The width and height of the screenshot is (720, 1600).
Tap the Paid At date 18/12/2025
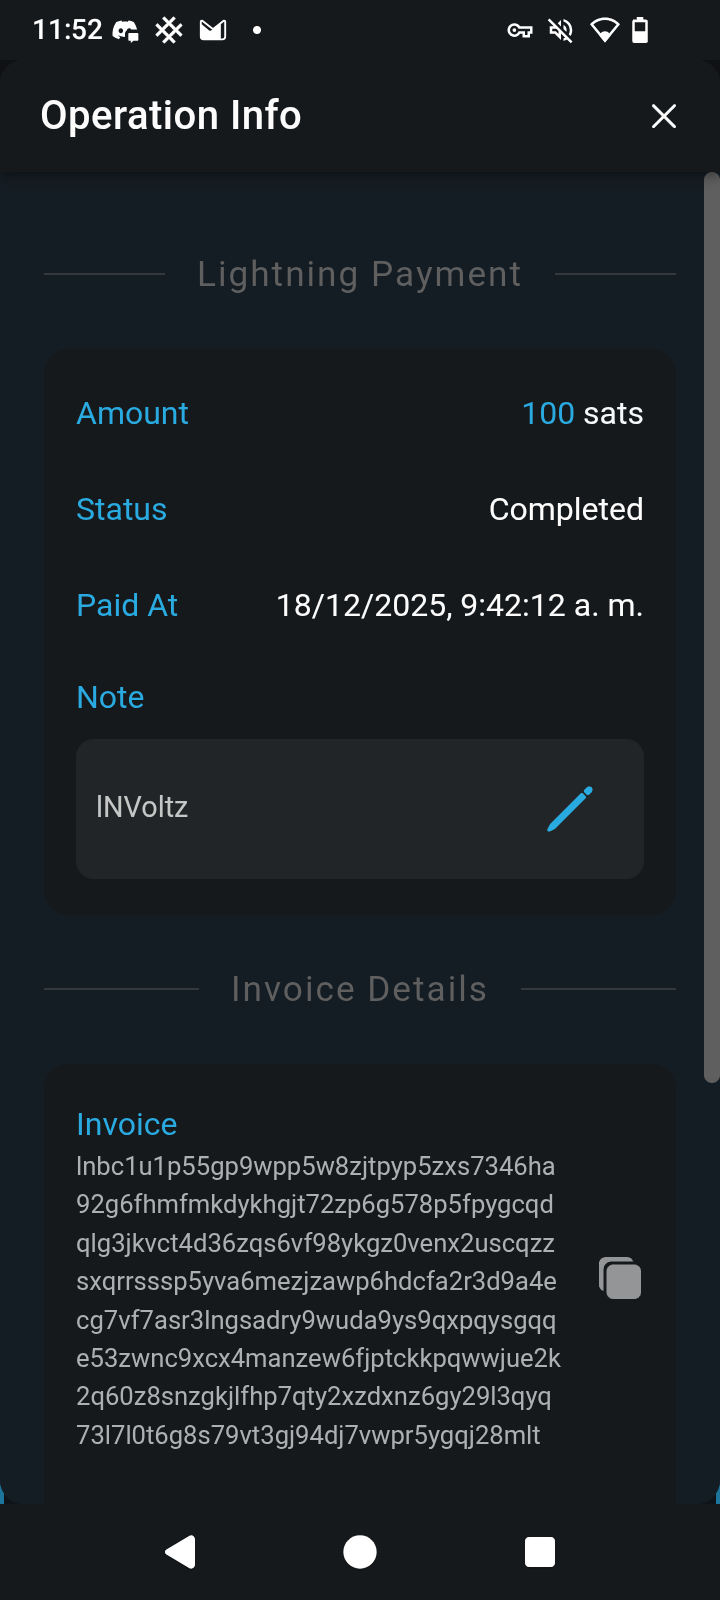pos(459,605)
